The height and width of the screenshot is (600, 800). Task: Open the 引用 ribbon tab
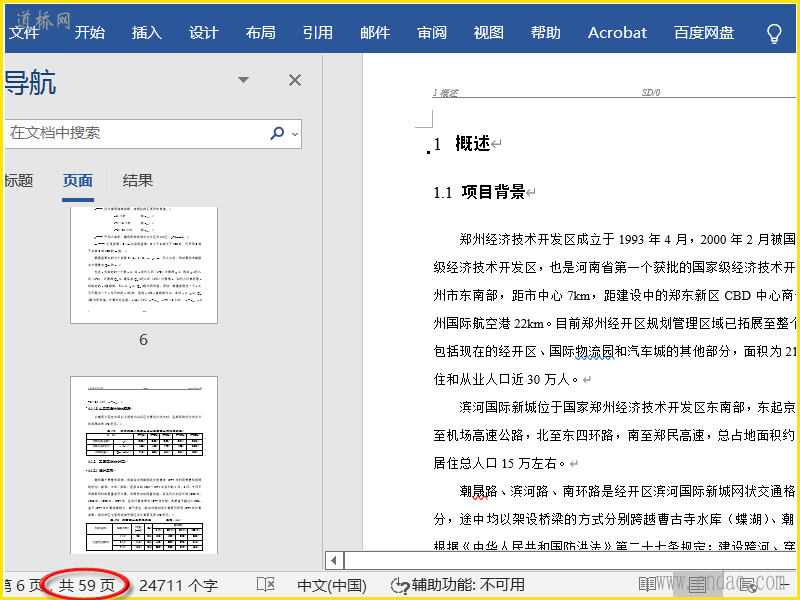click(318, 33)
